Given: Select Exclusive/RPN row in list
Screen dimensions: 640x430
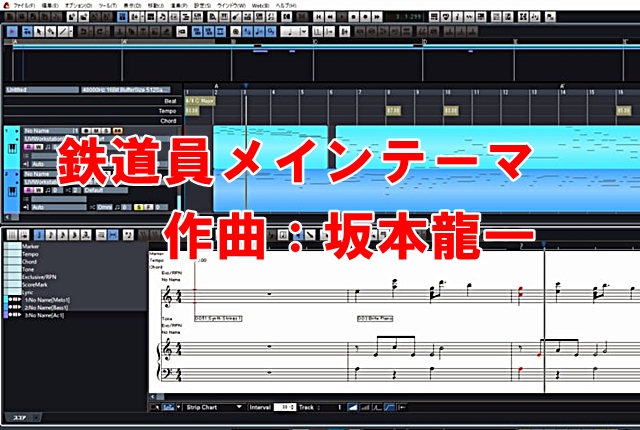Looking at the screenshot, I should pos(39,277).
